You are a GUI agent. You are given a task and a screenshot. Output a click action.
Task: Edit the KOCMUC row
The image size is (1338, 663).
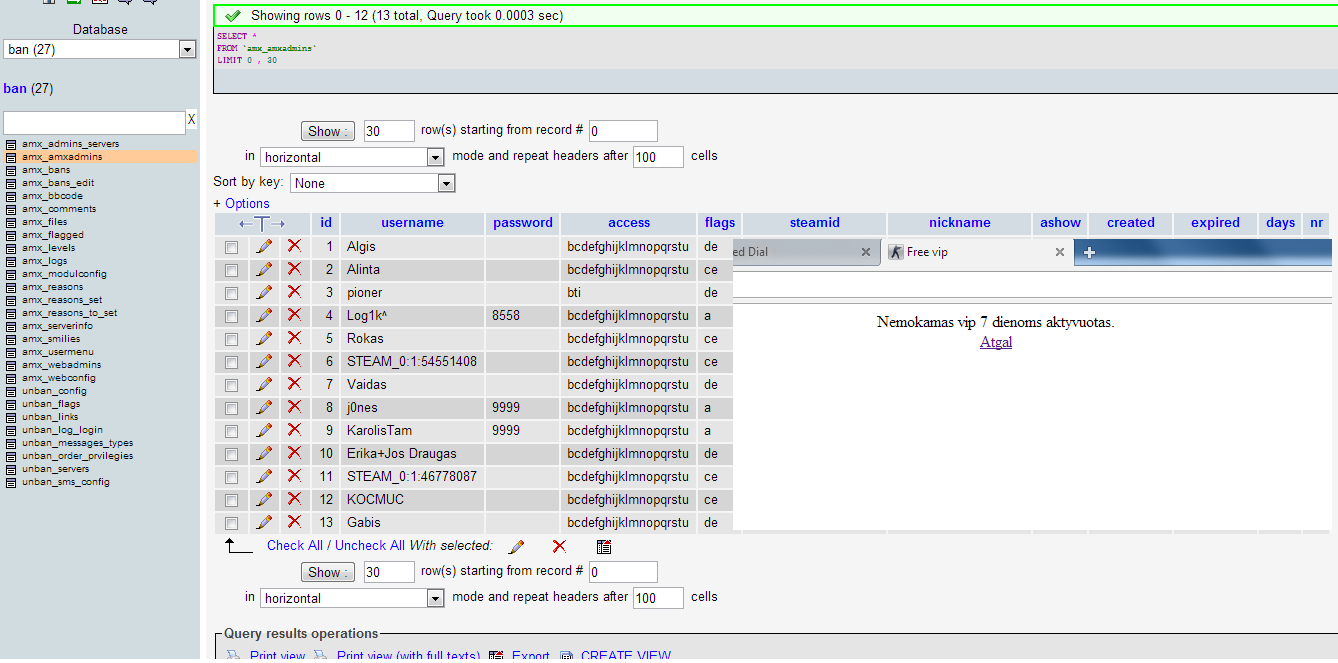(x=264, y=499)
